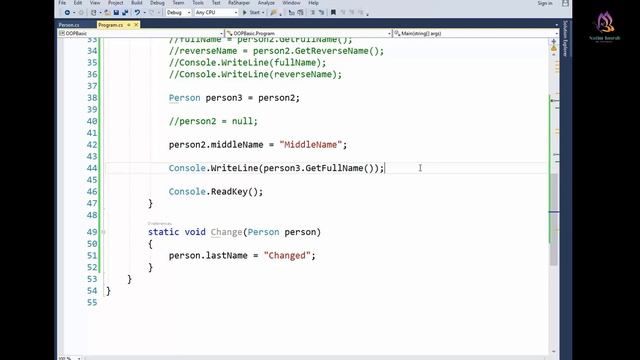Click the references CodeLens above Change method

pyautogui.click(x=160, y=223)
